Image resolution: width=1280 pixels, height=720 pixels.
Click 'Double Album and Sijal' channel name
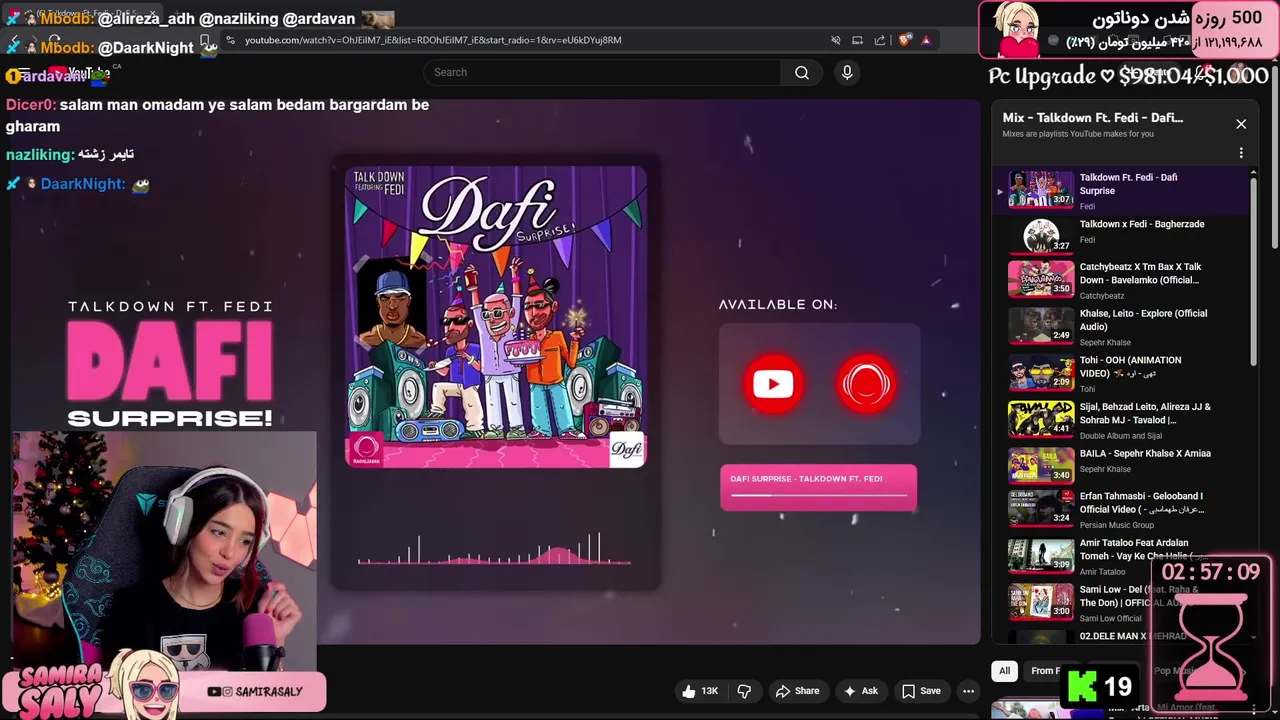coord(1120,436)
